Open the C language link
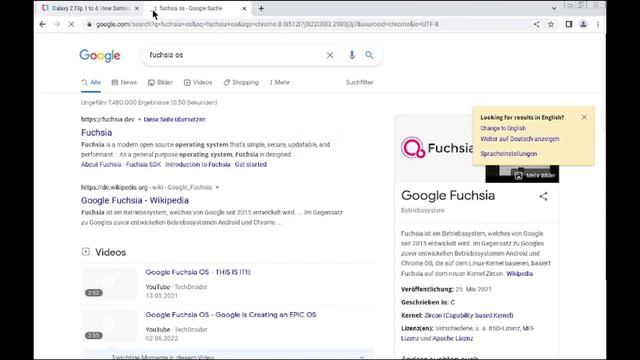 (453, 302)
